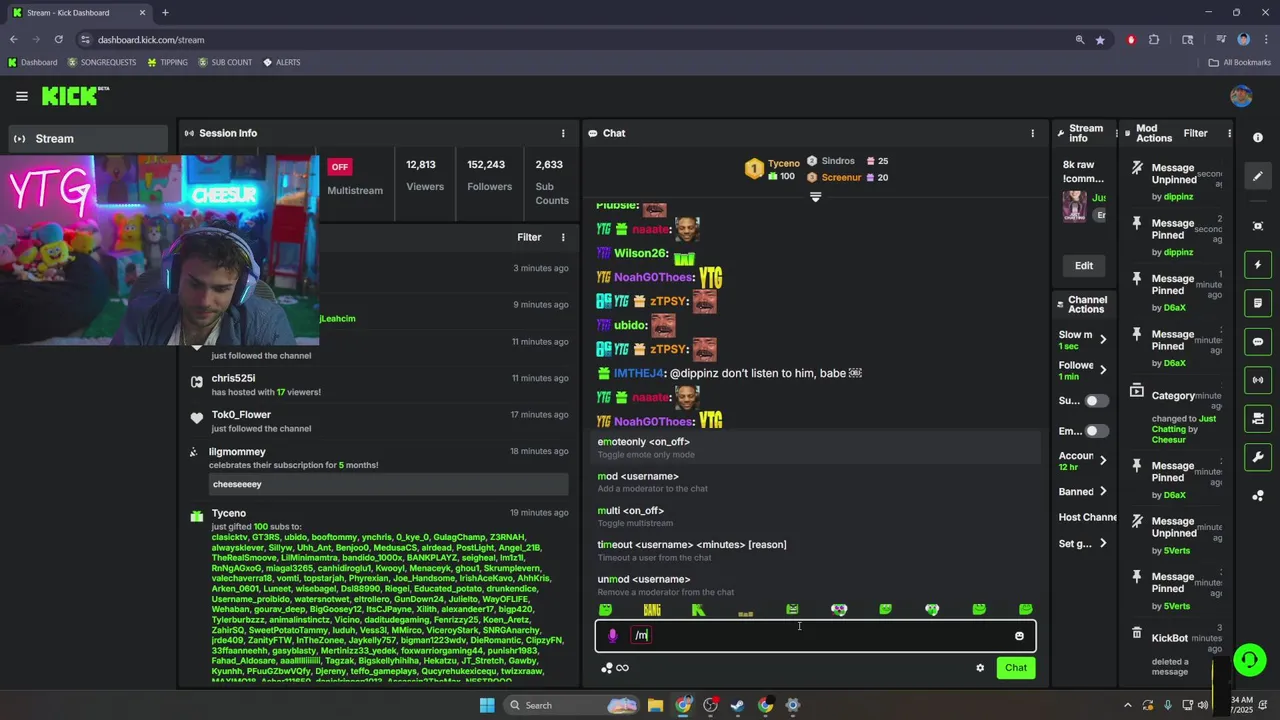Open the Chat panel three-dot menu

(x=1033, y=133)
